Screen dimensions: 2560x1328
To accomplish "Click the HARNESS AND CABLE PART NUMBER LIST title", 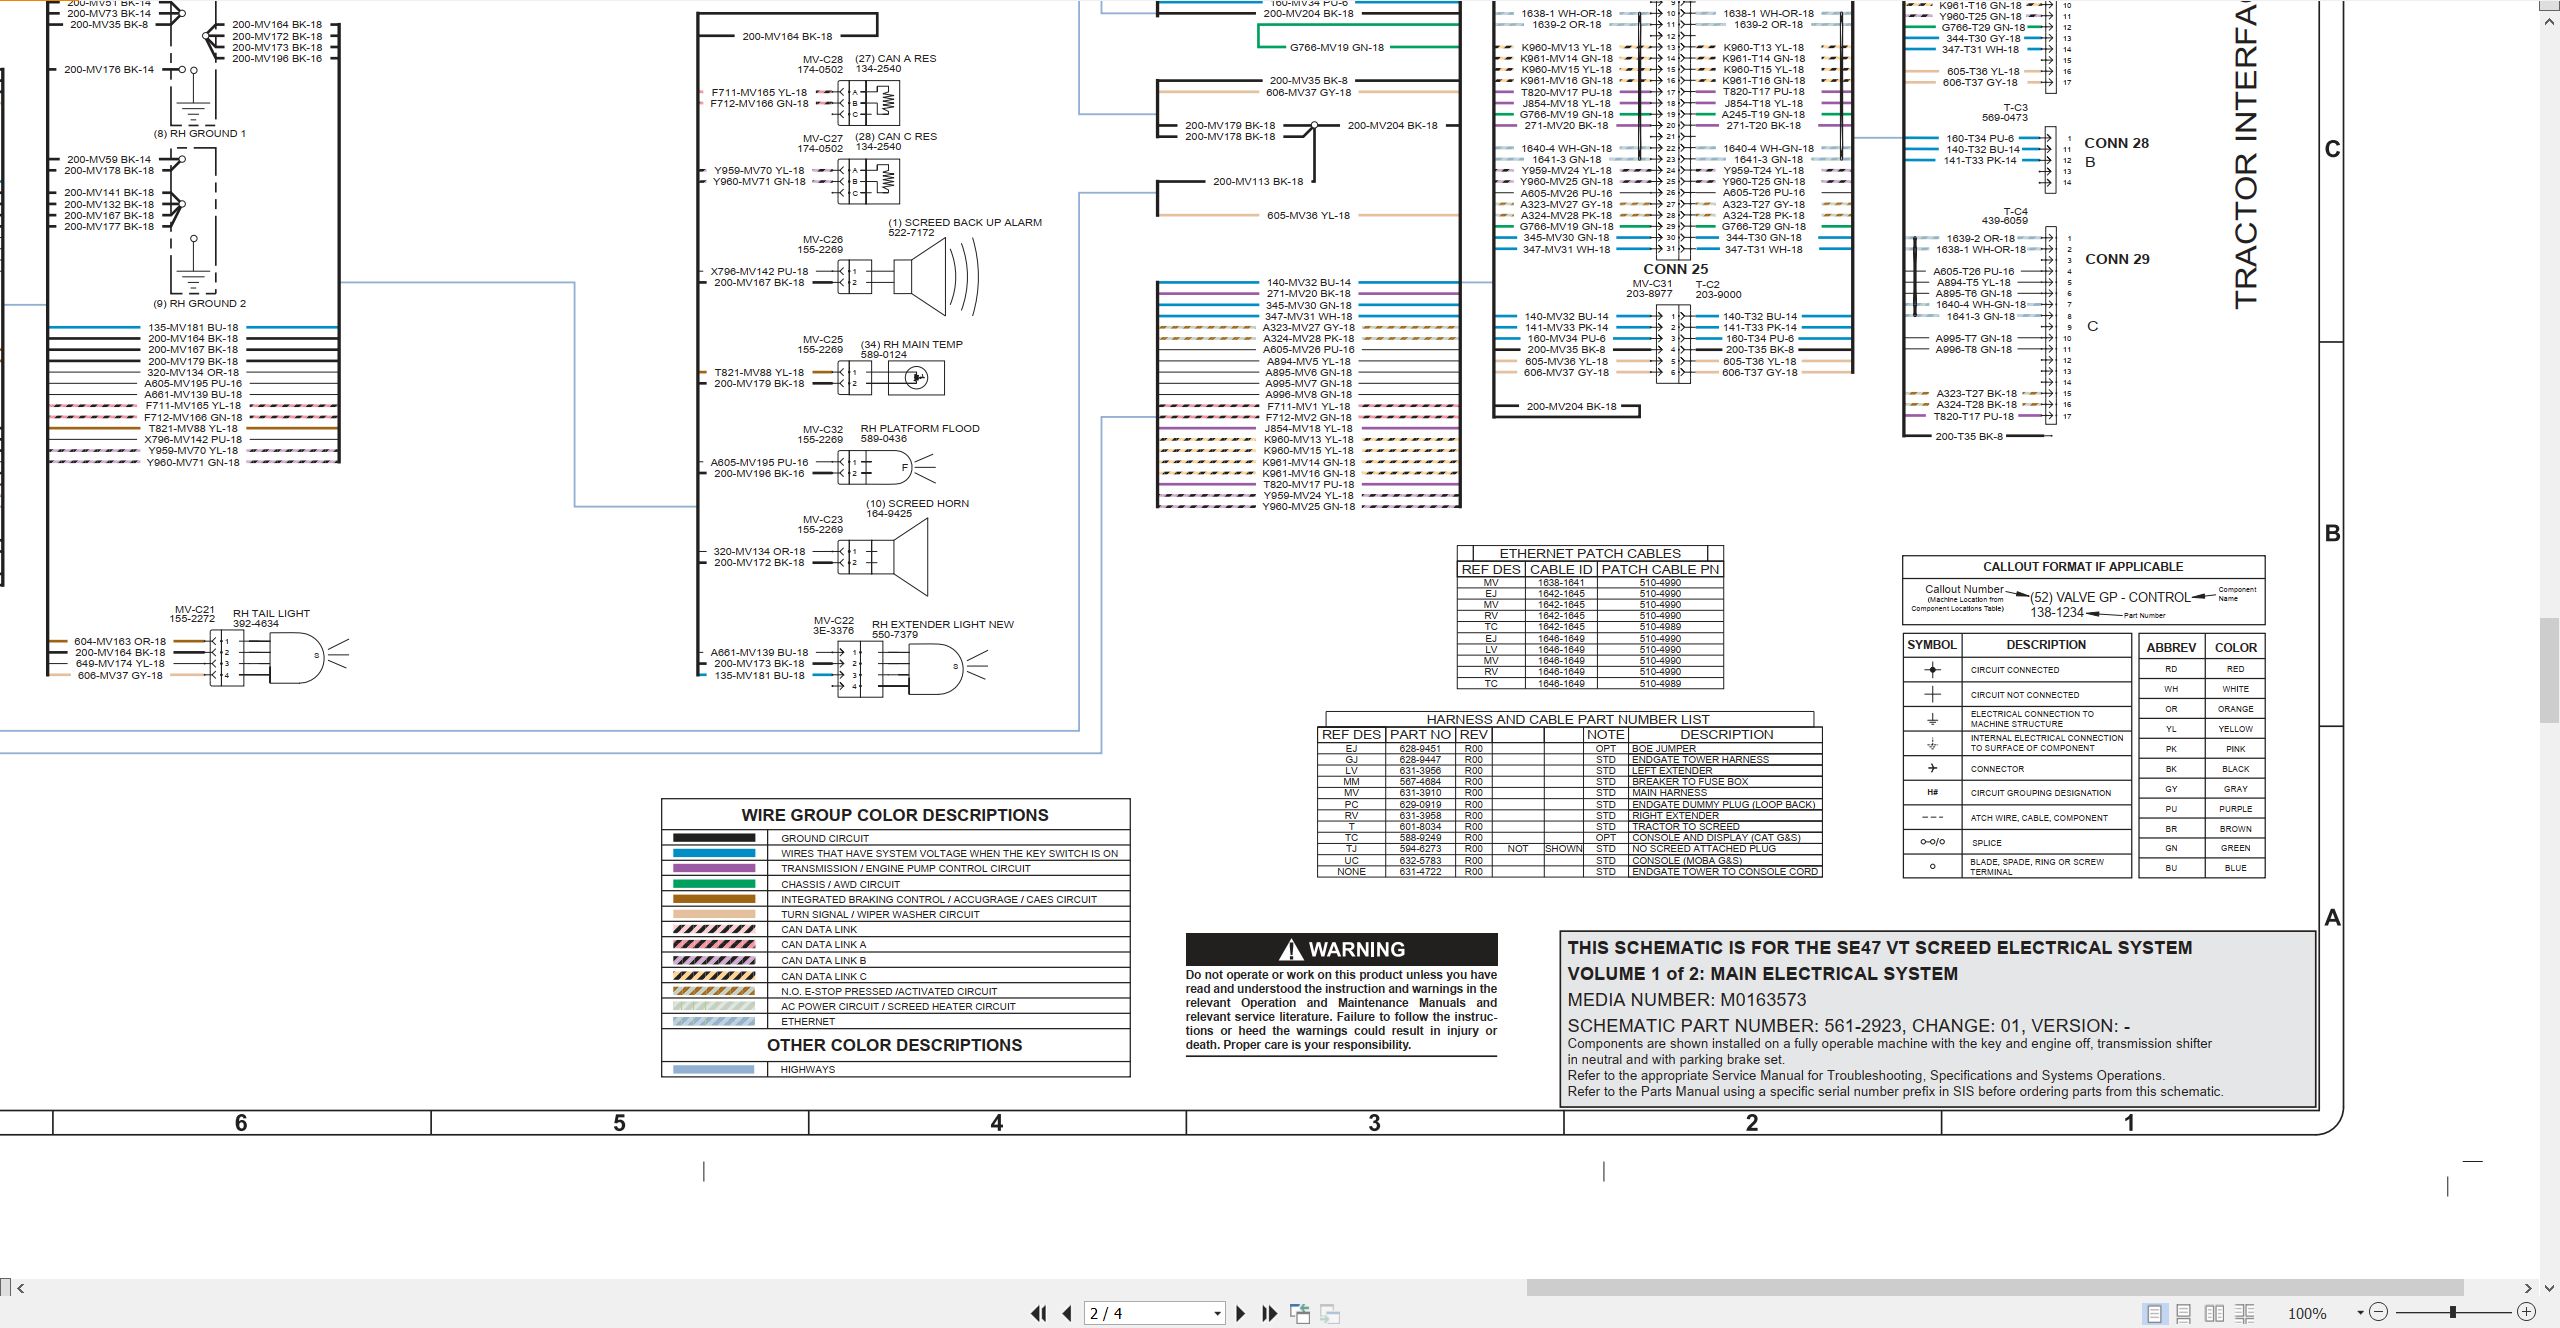I will (1567, 719).
